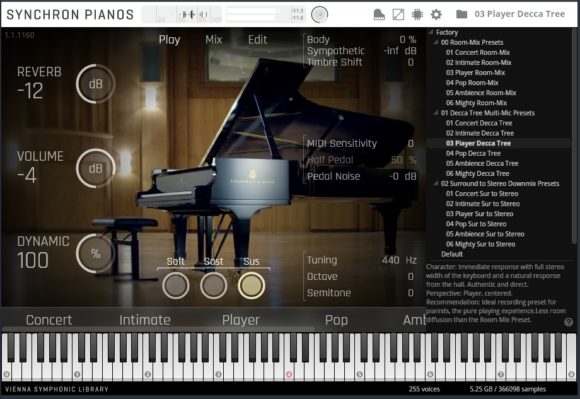The width and height of the screenshot is (580, 399).
Task: Click the help question mark icon
Action: click(x=569, y=322)
